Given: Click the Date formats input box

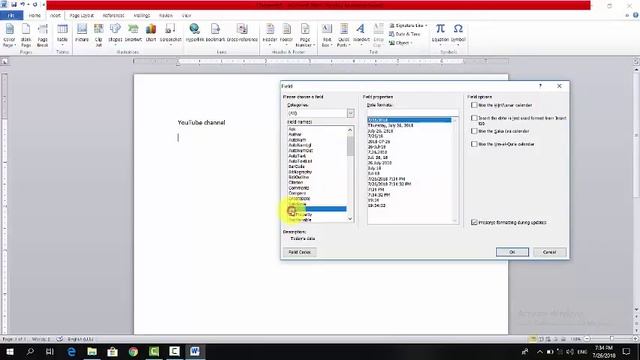Looking at the screenshot, I should click(x=412, y=112).
